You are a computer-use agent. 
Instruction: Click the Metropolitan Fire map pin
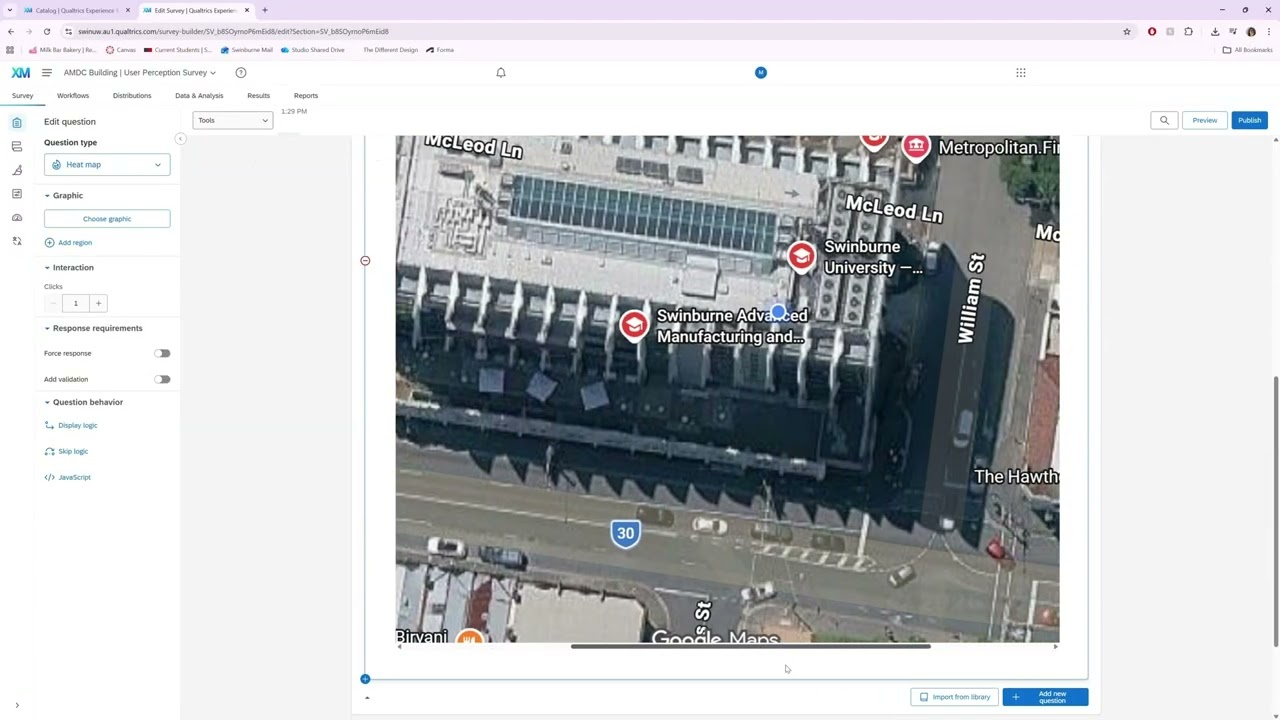(915, 148)
